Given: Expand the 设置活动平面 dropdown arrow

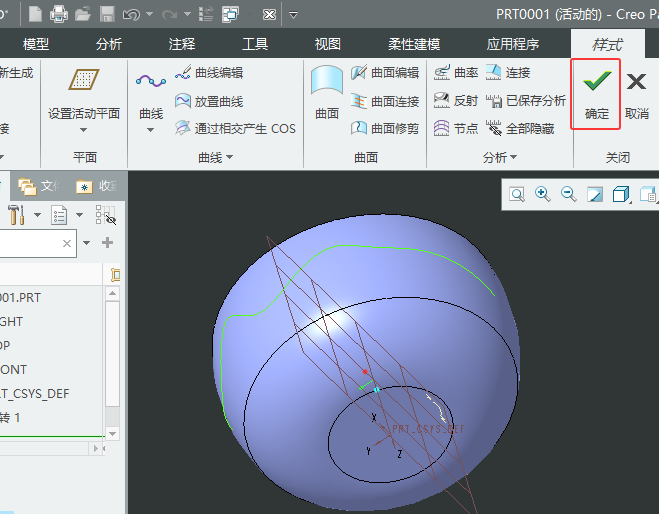Looking at the screenshot, I should pos(84,130).
